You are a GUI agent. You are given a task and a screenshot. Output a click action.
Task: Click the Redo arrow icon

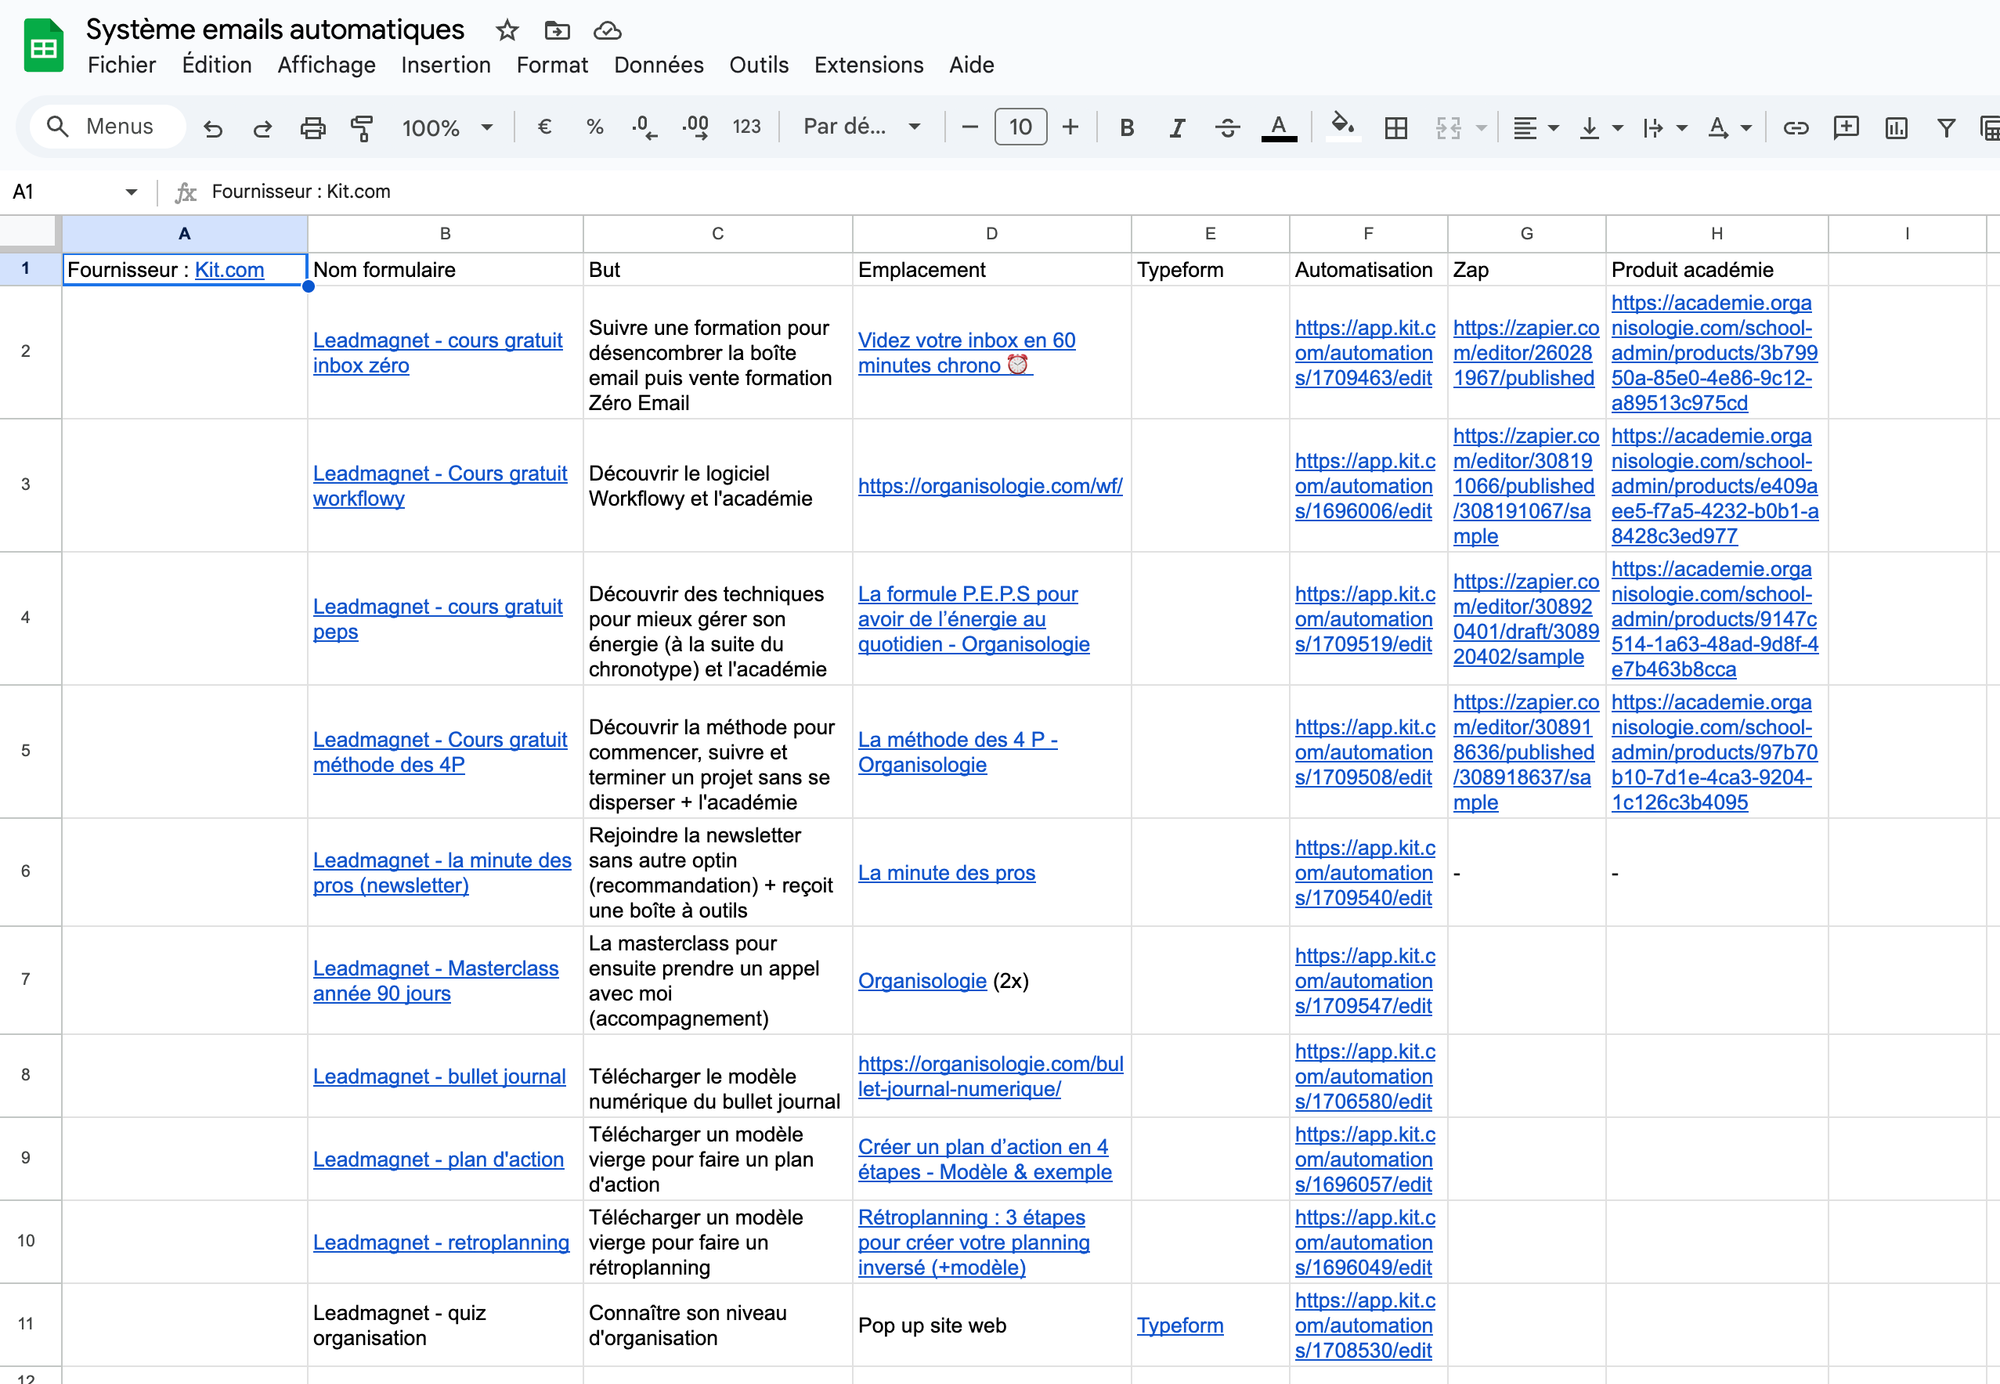click(262, 128)
